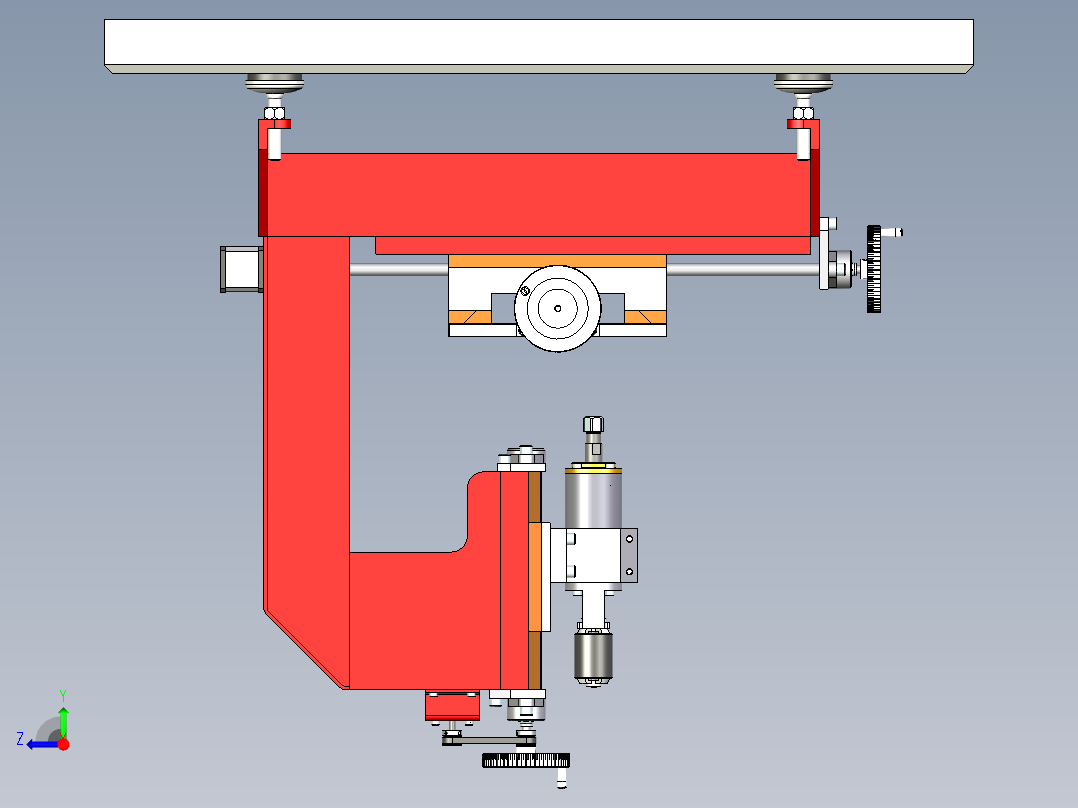The height and width of the screenshot is (808, 1078).
Task: Select the white spindle clamp bracket
Action: tap(594, 556)
